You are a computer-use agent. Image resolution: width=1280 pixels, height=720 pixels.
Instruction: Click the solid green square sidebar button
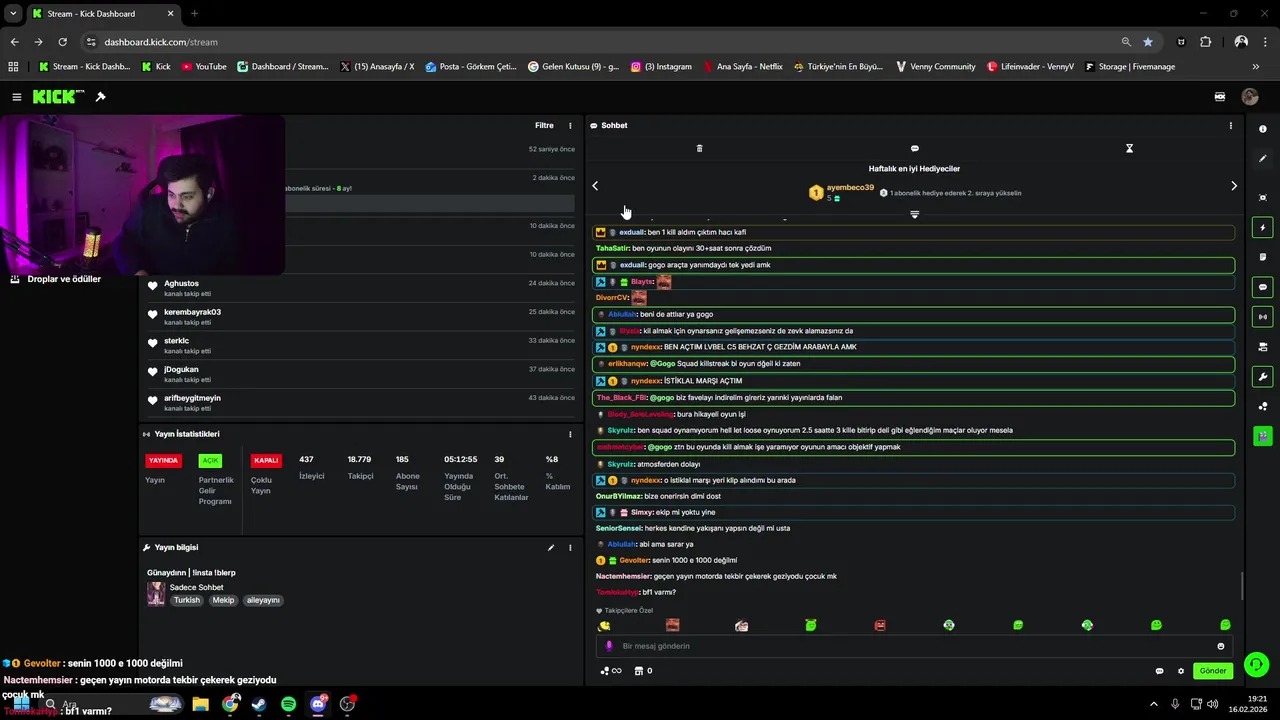click(x=1262, y=436)
